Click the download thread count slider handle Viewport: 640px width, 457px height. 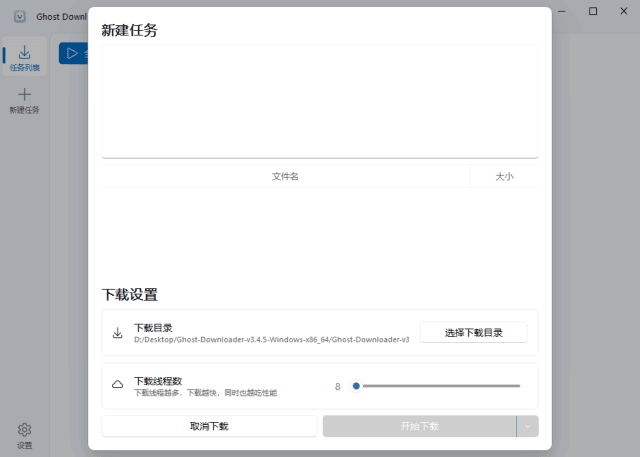(x=356, y=385)
